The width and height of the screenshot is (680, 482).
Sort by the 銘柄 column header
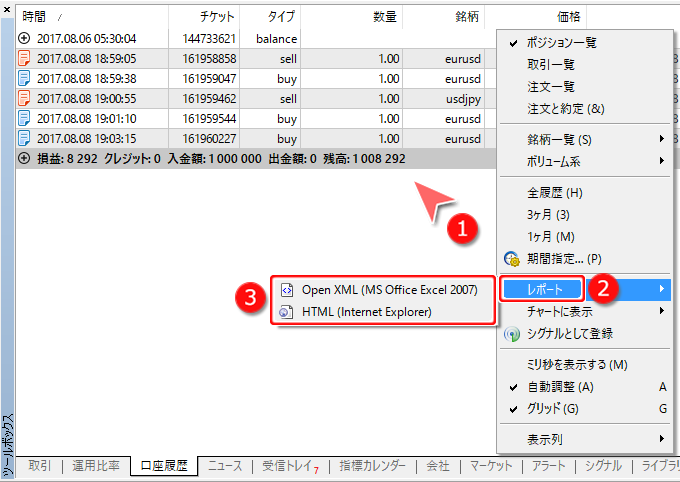[x=444, y=17]
